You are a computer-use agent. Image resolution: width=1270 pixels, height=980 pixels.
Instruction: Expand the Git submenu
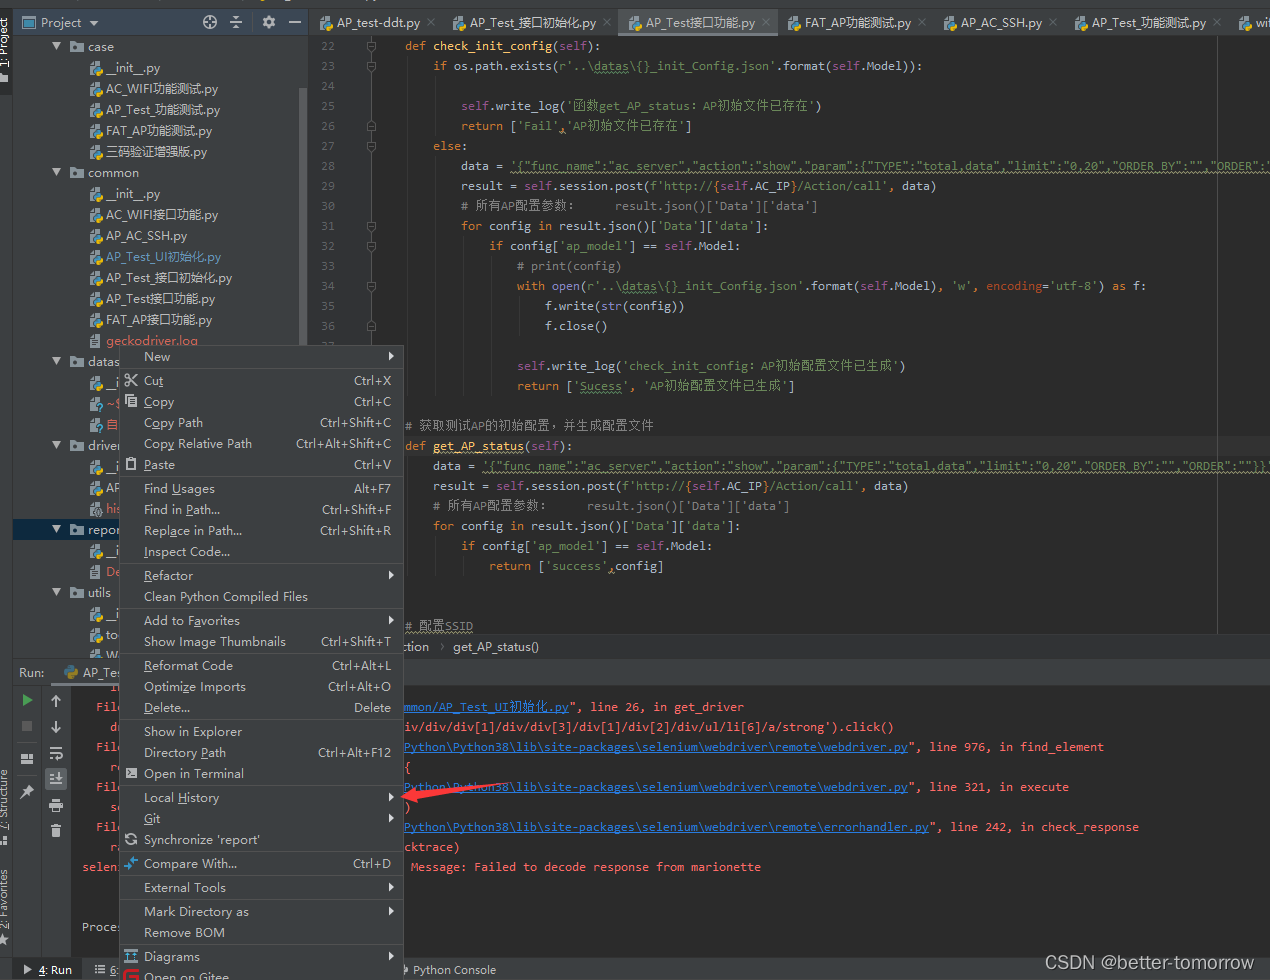(x=261, y=818)
